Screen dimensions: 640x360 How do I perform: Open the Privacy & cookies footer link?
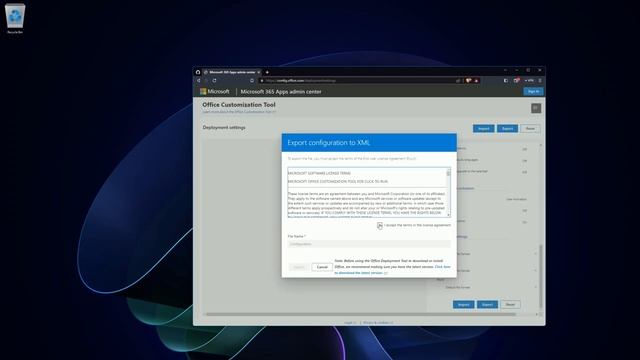[378, 322]
